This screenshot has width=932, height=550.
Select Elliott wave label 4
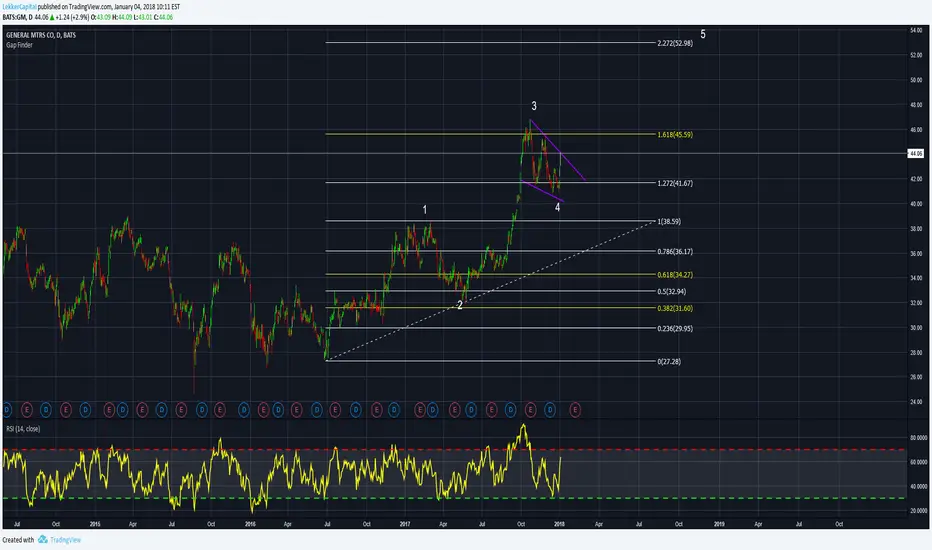(558, 207)
